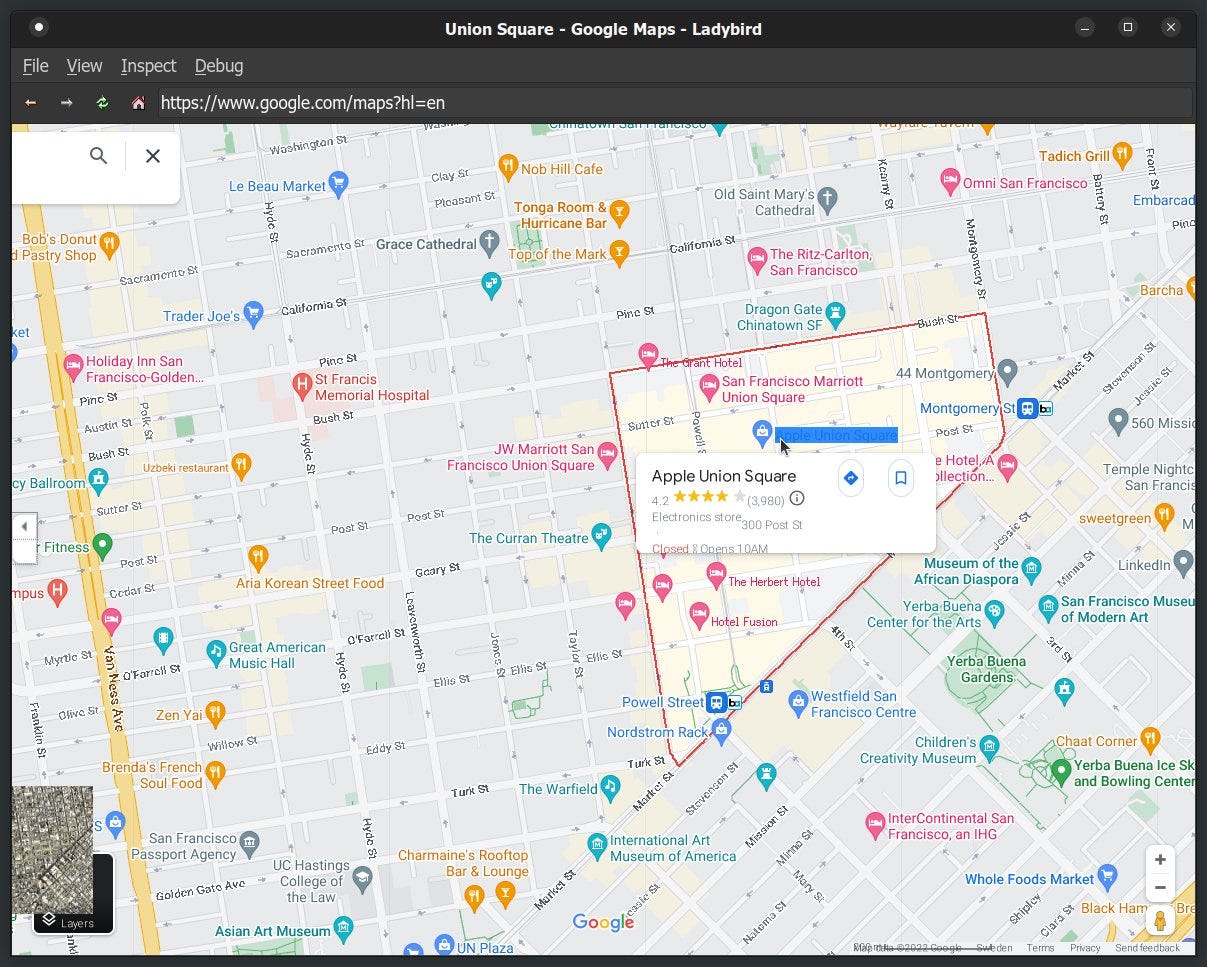
Task: Open the View menu
Action: click(84, 66)
